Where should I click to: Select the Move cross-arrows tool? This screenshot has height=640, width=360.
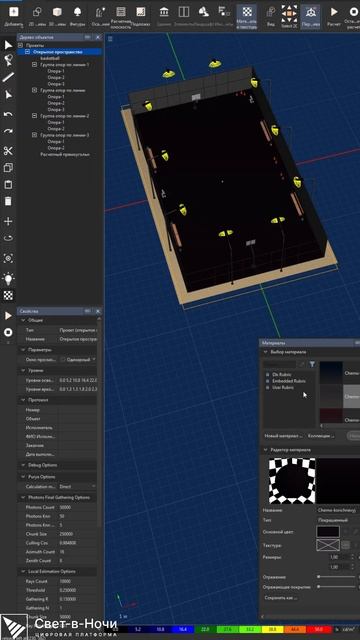pyautogui.click(x=8, y=221)
